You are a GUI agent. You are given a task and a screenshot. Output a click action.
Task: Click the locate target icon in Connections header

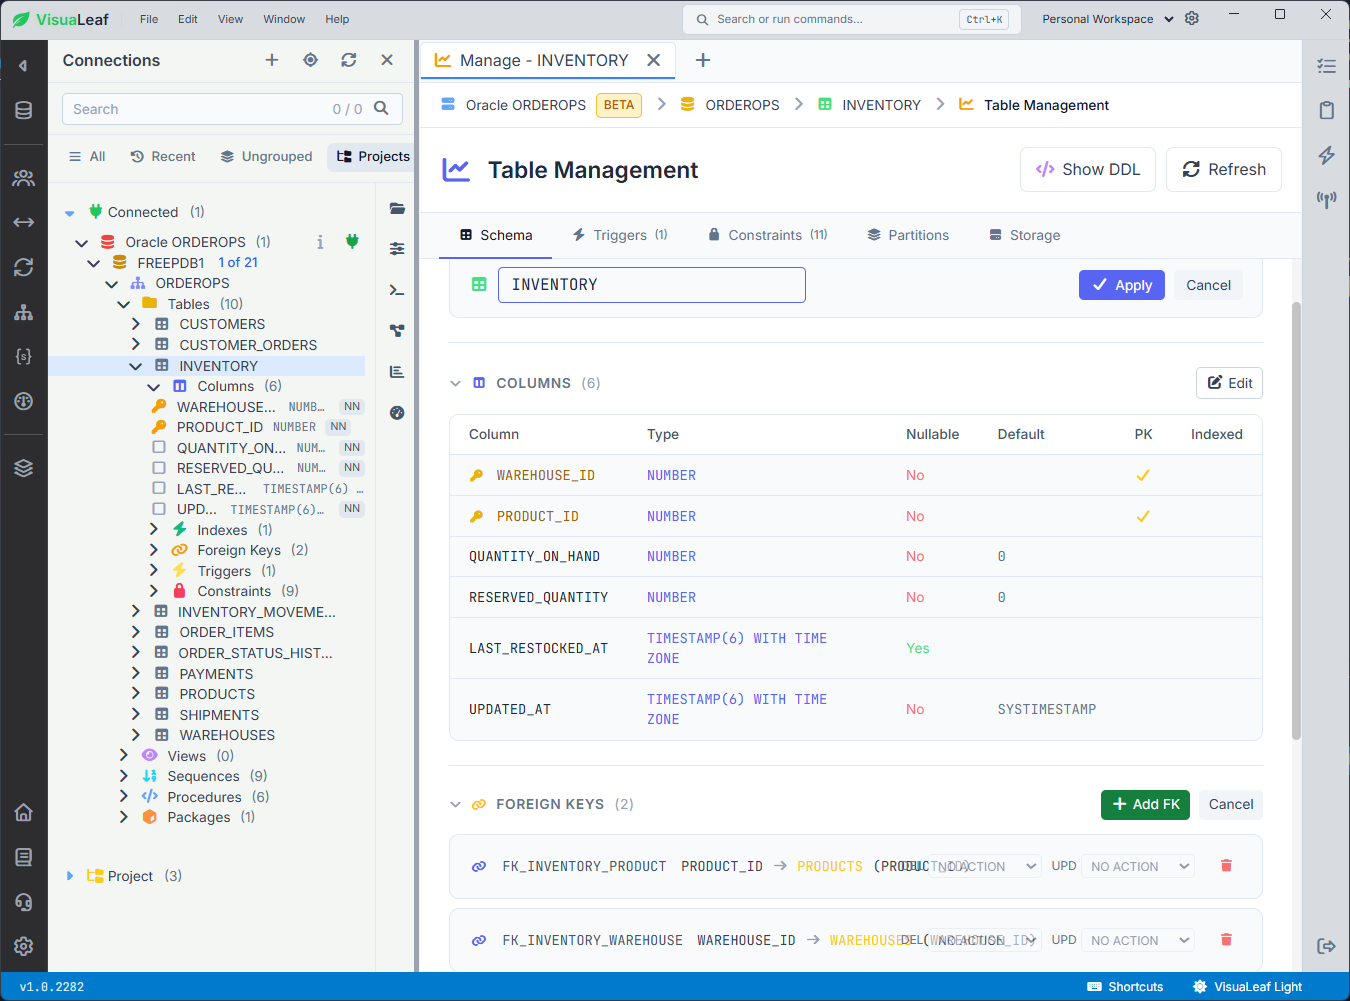(x=310, y=60)
